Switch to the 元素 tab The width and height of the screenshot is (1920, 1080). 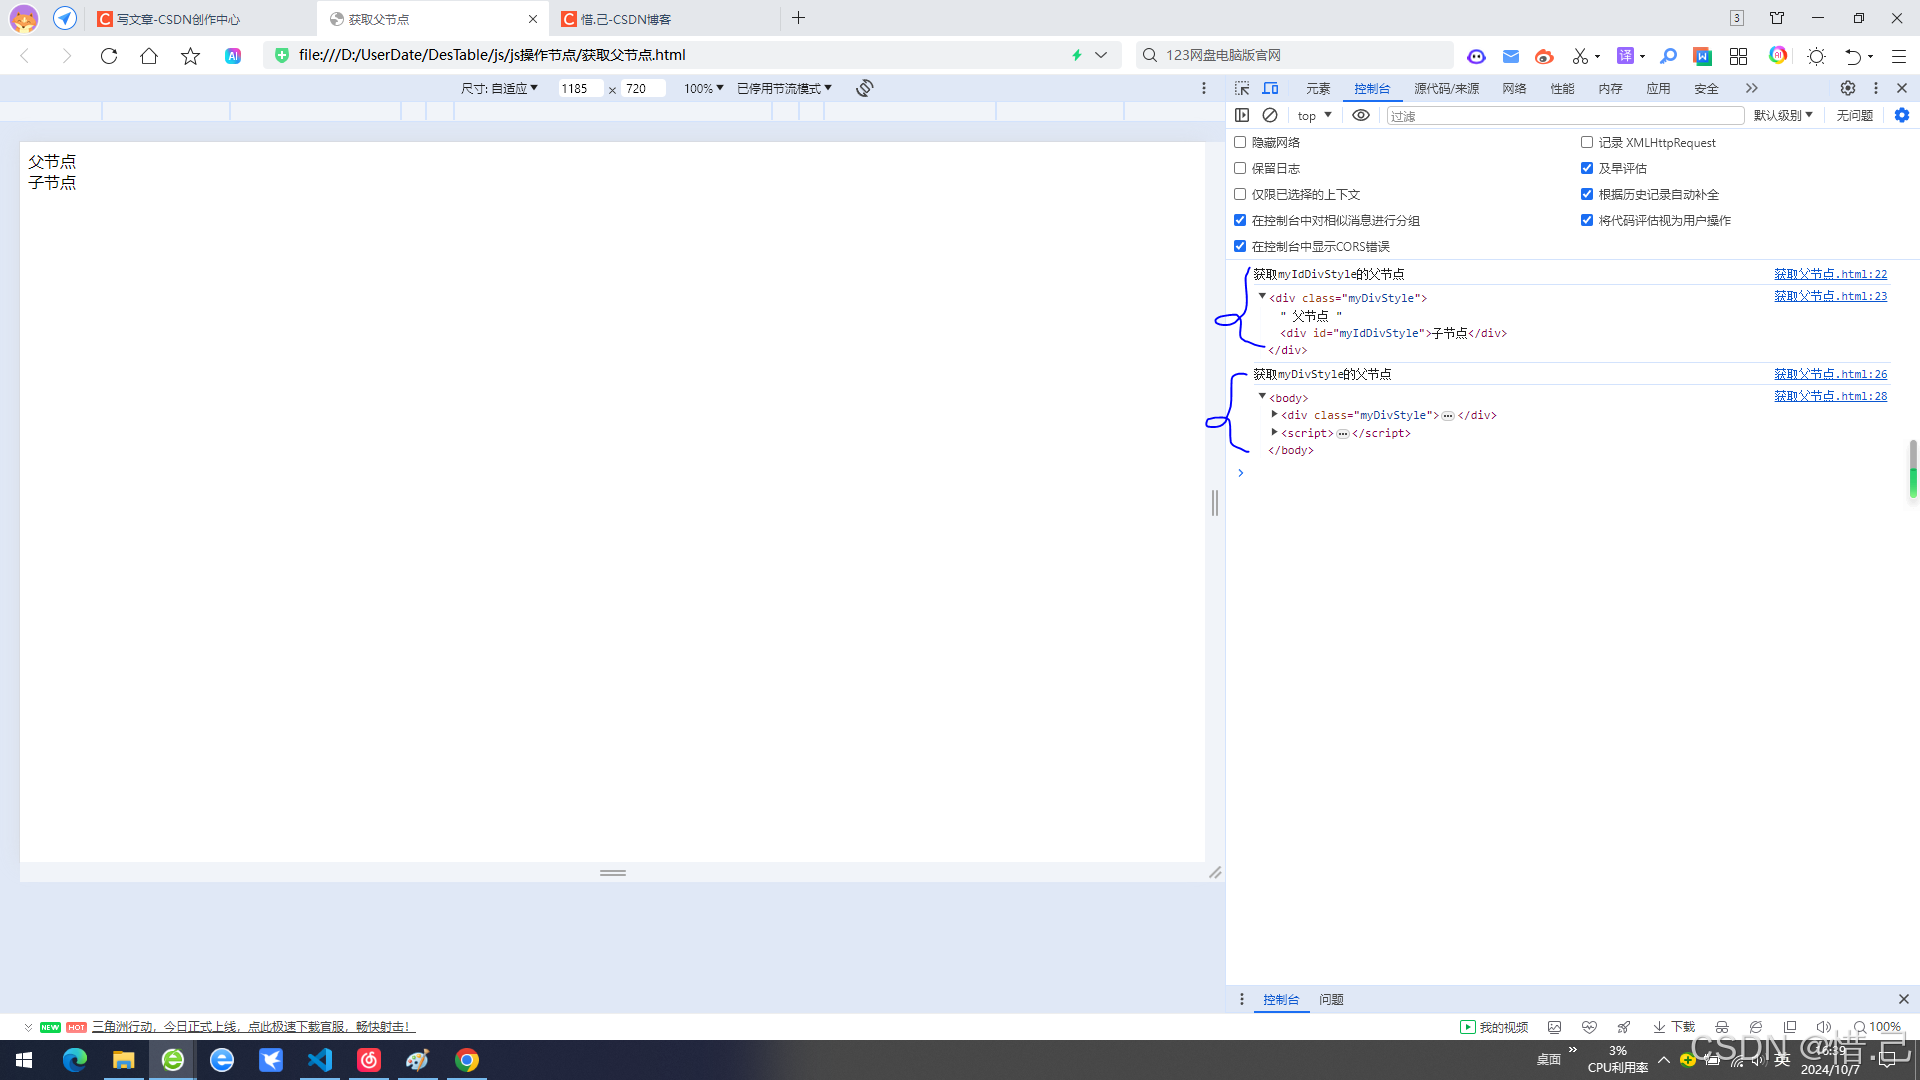pos(1318,88)
